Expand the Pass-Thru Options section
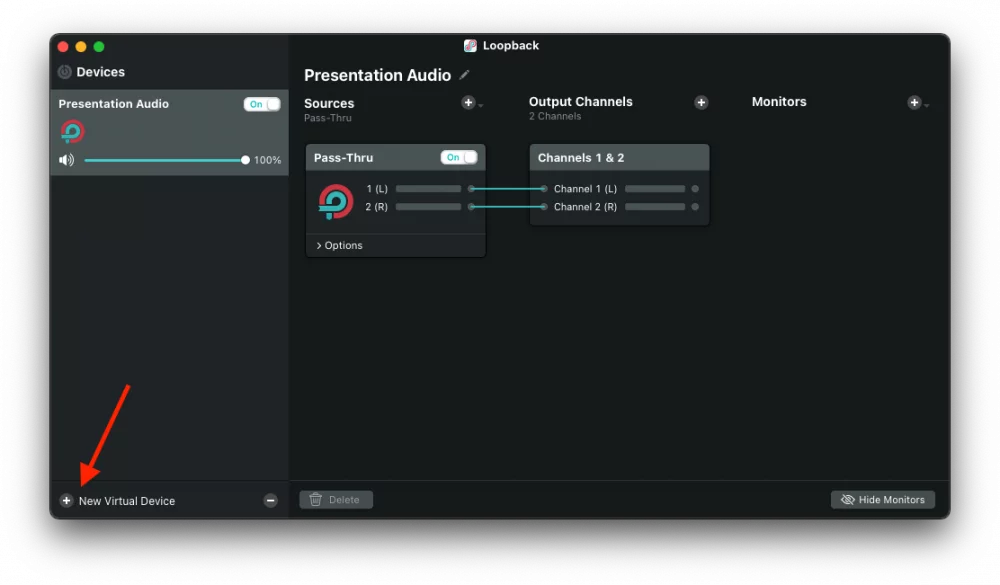 tap(339, 246)
